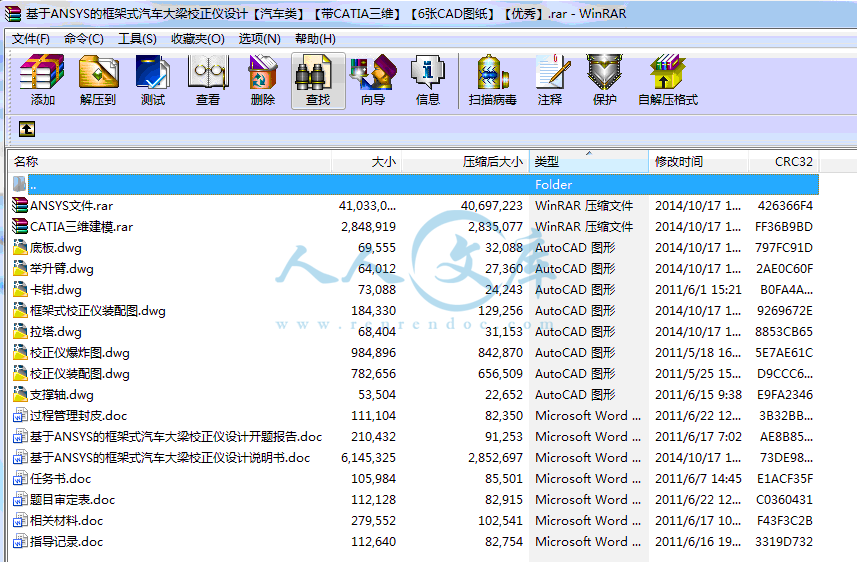Open the 选项(N) menu
Screen dimensions: 857x562
point(260,39)
